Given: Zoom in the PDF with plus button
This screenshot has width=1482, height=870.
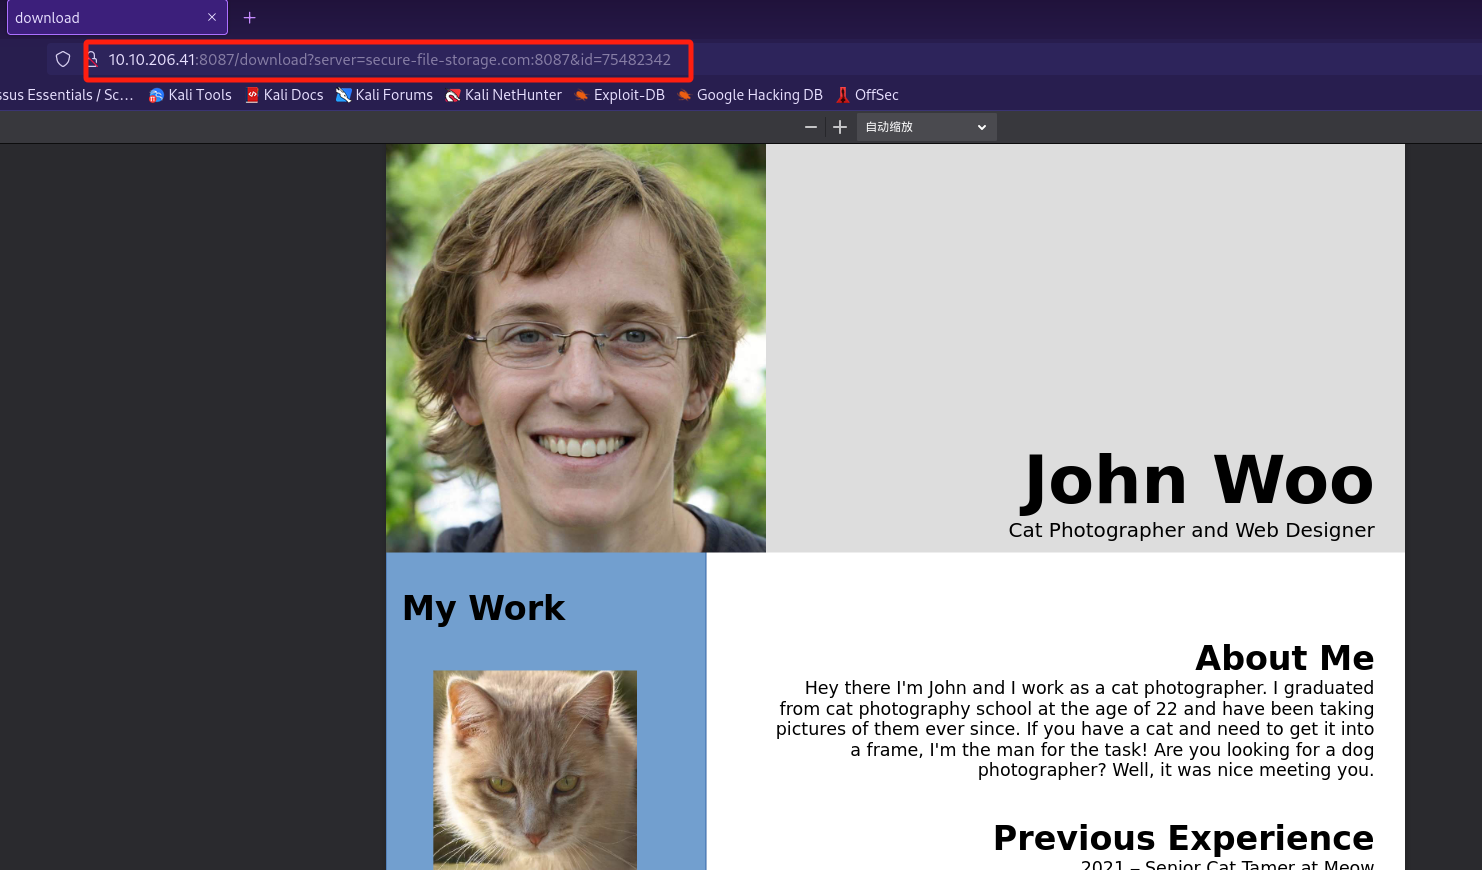Looking at the screenshot, I should (840, 127).
